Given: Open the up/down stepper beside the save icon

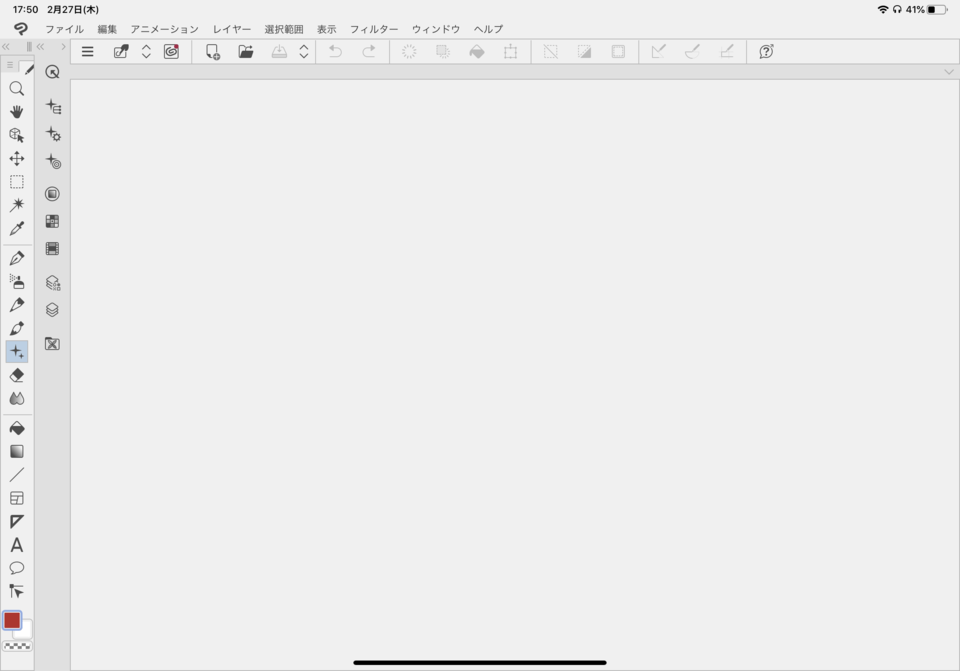Looking at the screenshot, I should [304, 52].
